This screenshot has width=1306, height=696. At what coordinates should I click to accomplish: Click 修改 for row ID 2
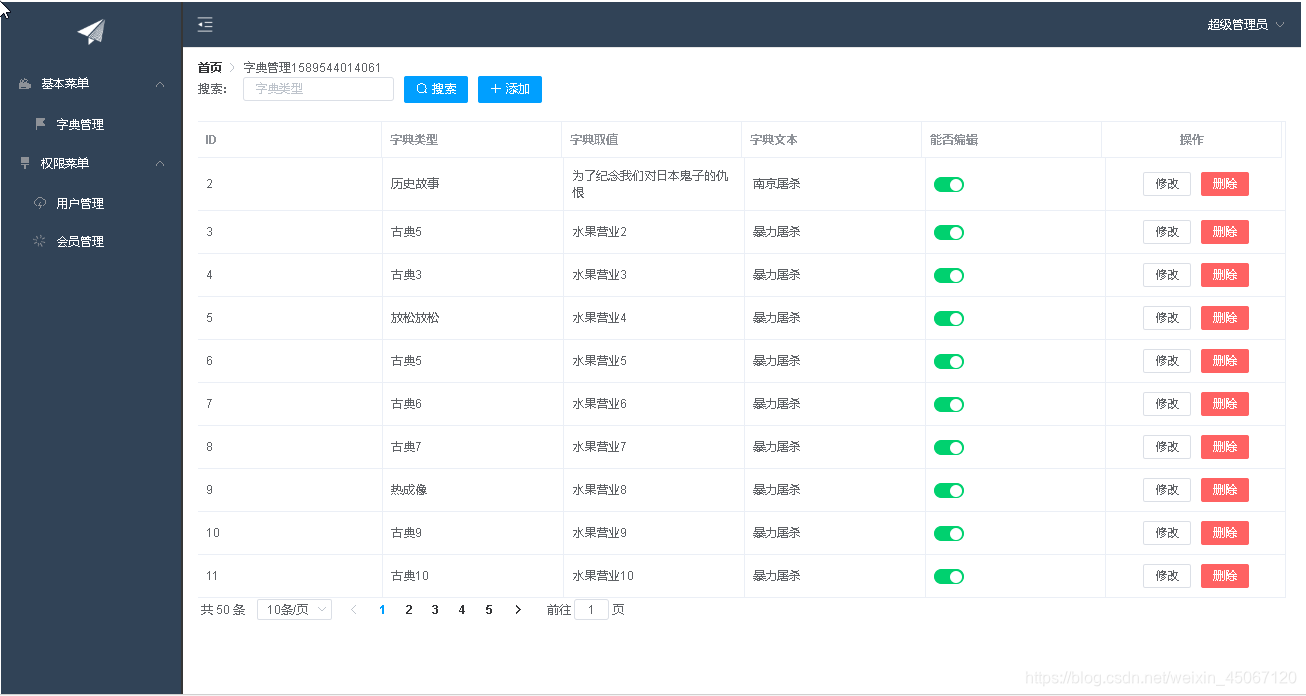click(x=1167, y=184)
